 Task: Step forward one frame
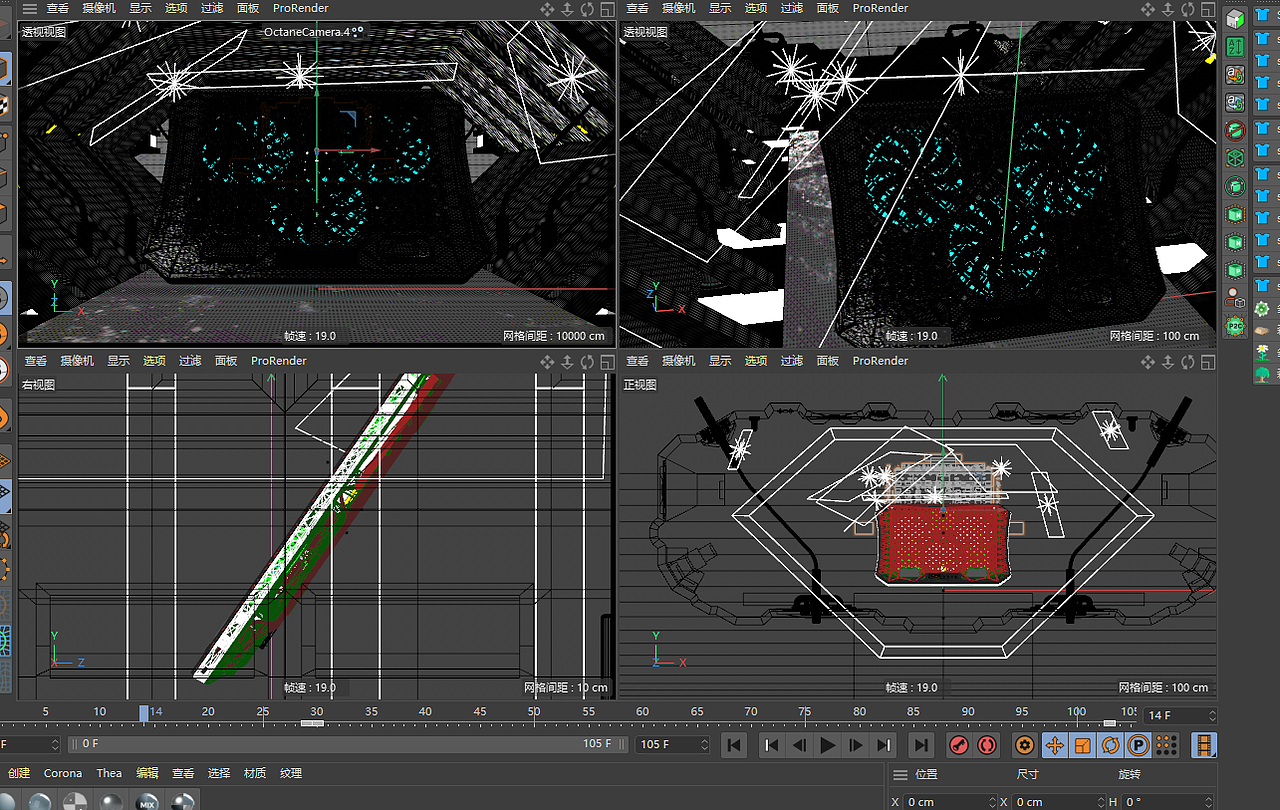click(855, 745)
